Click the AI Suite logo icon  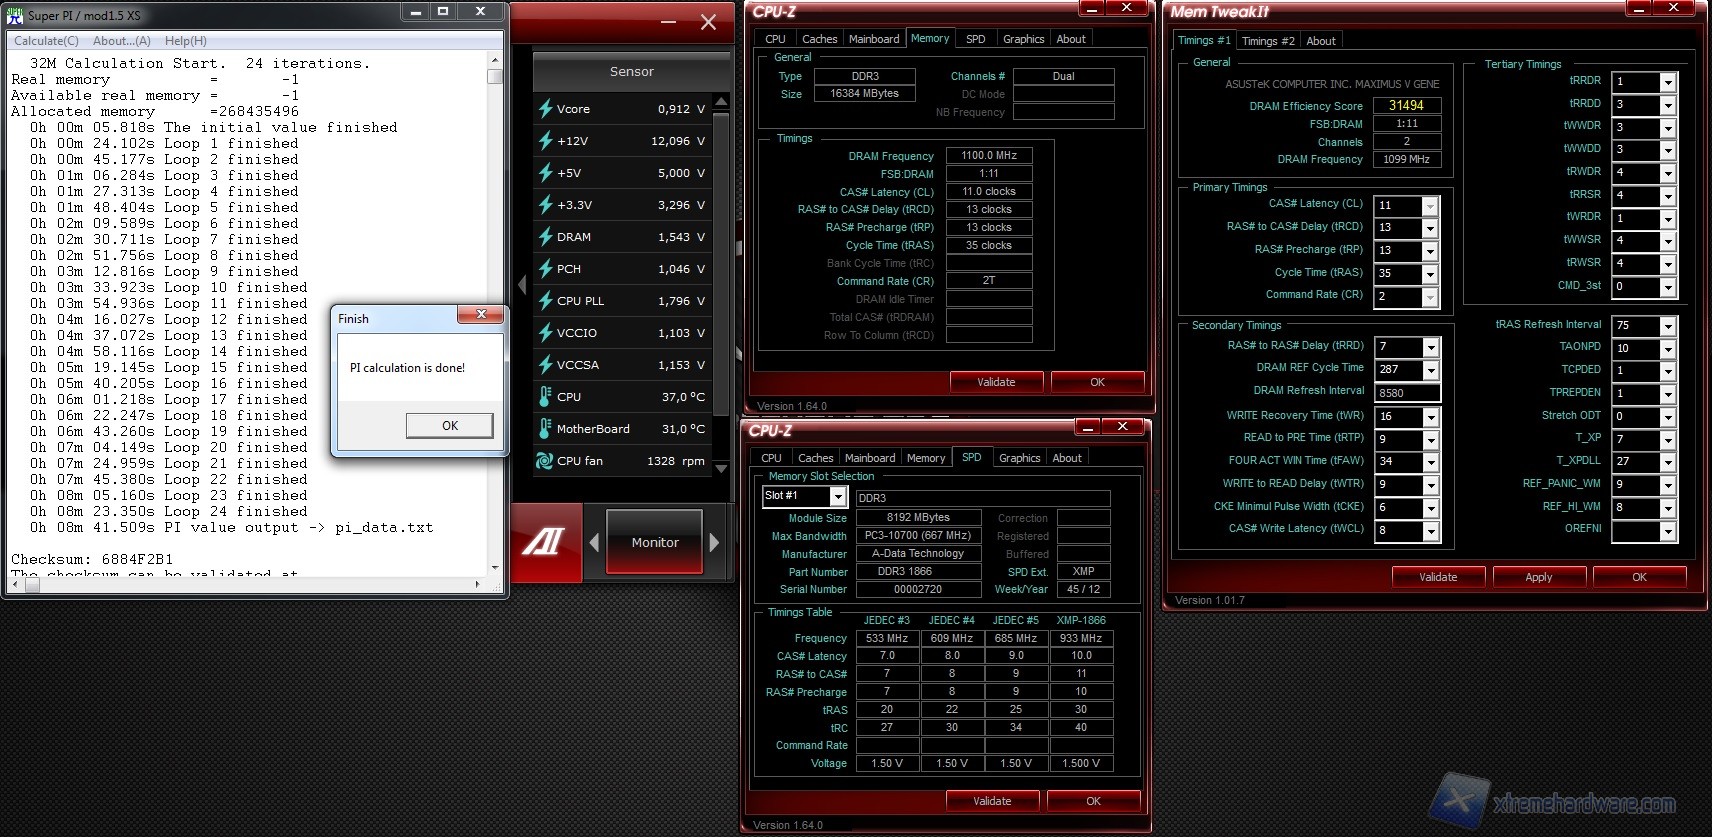click(544, 543)
